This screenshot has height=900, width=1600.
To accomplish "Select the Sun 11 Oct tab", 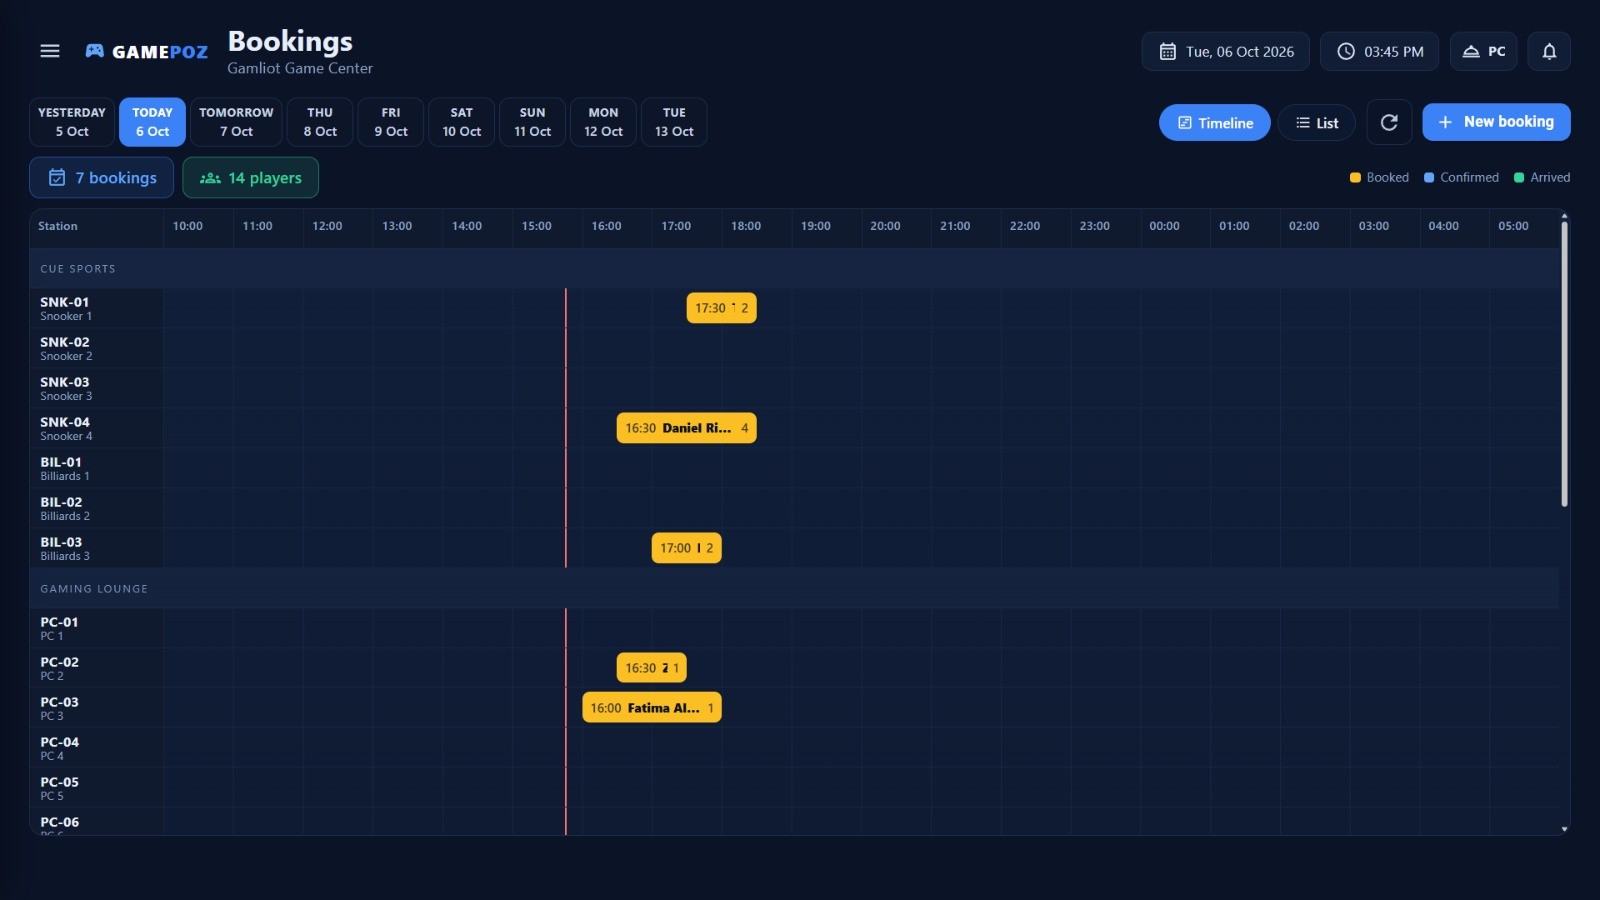I will pos(533,122).
